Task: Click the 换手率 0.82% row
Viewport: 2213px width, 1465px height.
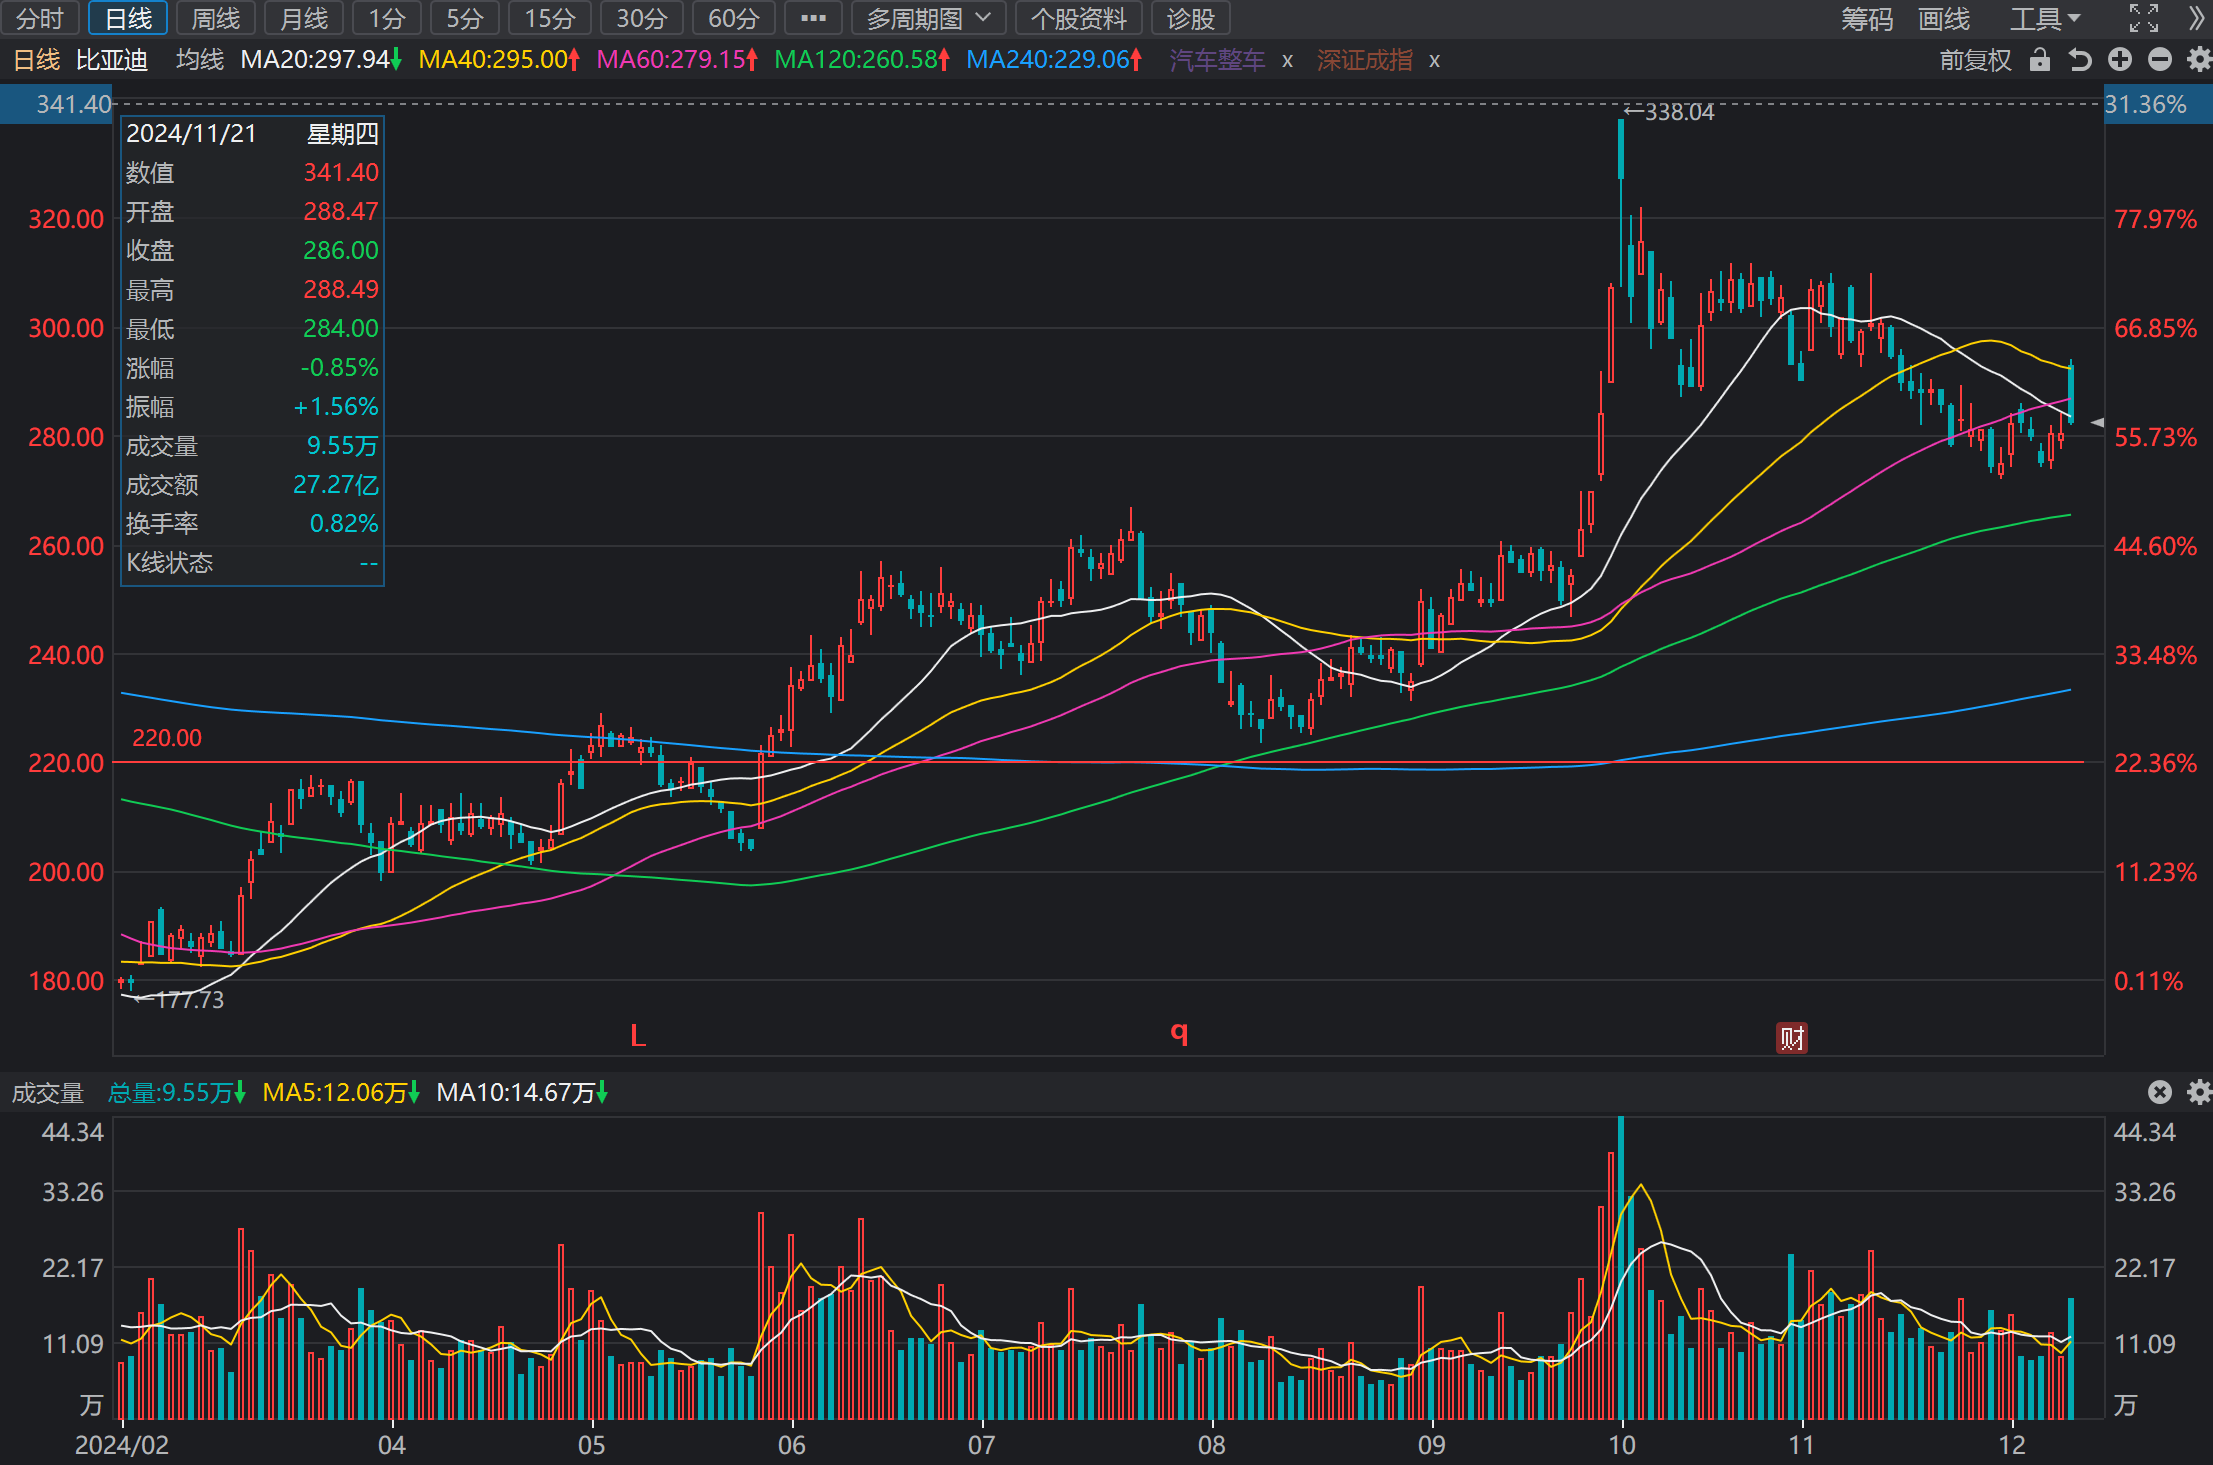Action: click(x=252, y=524)
